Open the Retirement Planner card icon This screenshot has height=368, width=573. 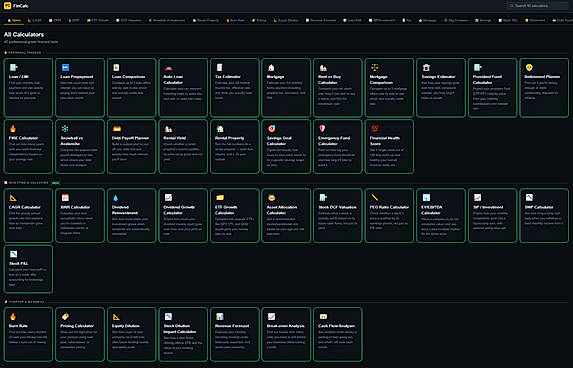pos(529,68)
